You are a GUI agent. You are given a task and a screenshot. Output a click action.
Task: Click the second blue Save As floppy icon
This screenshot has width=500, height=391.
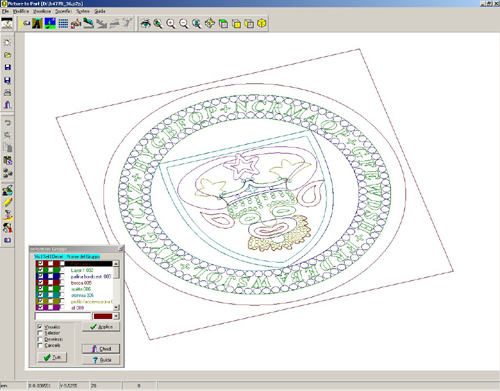point(7,80)
